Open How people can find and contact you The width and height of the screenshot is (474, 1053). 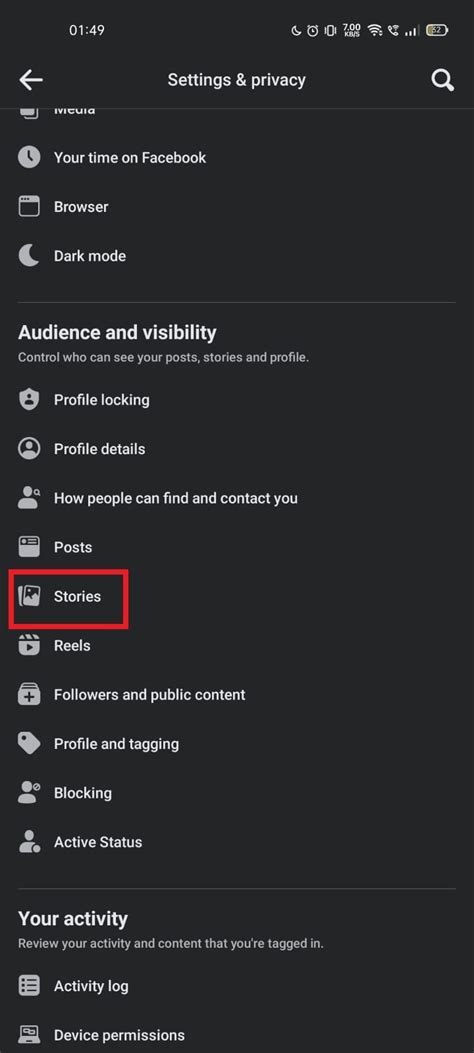click(237, 498)
